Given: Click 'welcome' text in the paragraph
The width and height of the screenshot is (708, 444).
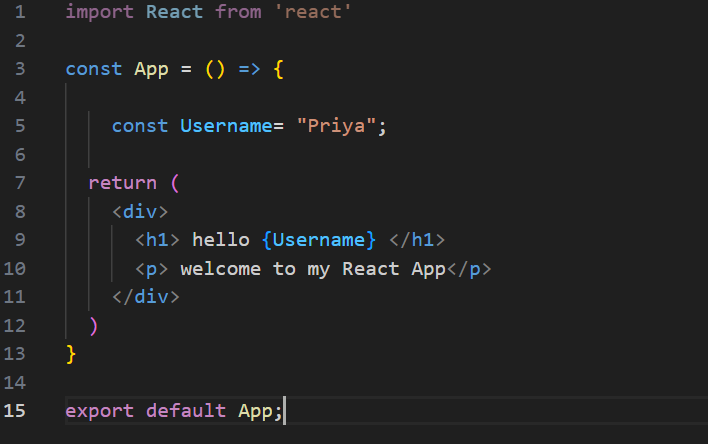Looking at the screenshot, I should click(x=221, y=269).
